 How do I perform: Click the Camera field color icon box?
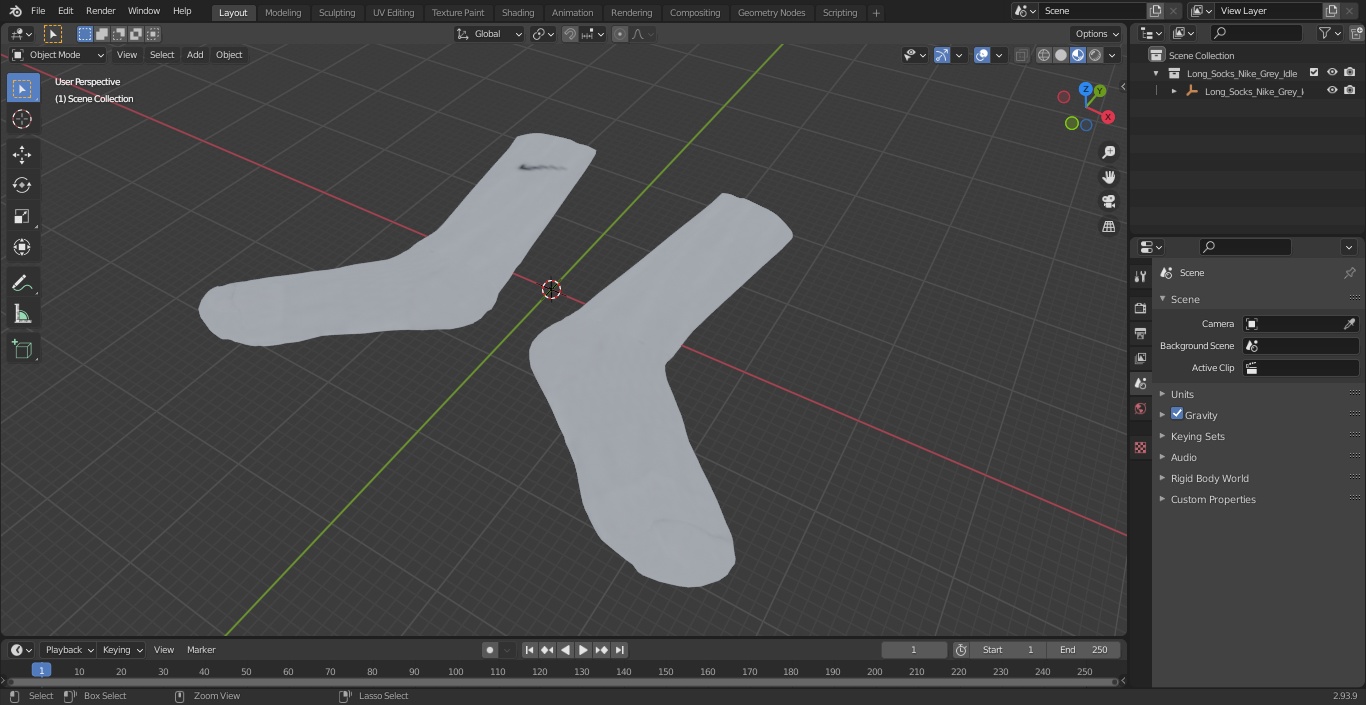pos(1251,324)
